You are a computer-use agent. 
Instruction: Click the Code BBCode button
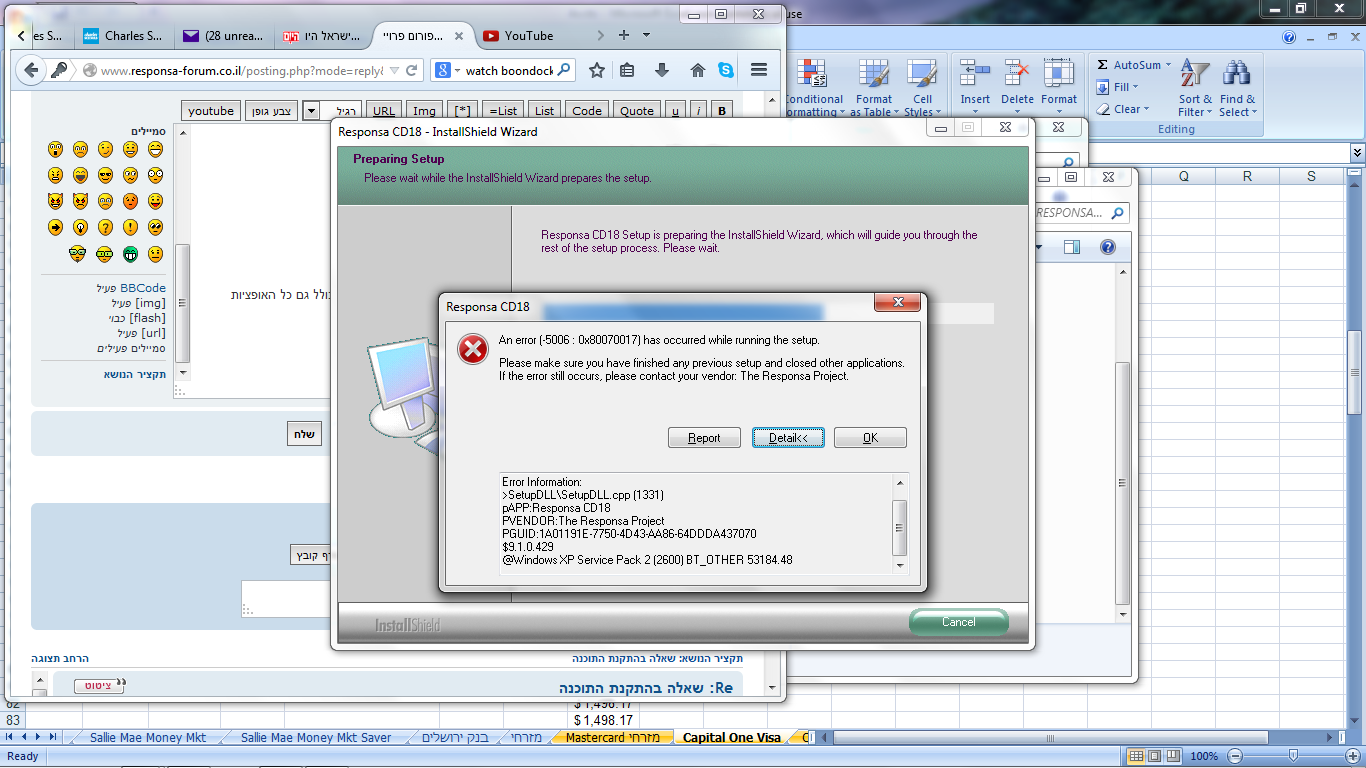(587, 111)
